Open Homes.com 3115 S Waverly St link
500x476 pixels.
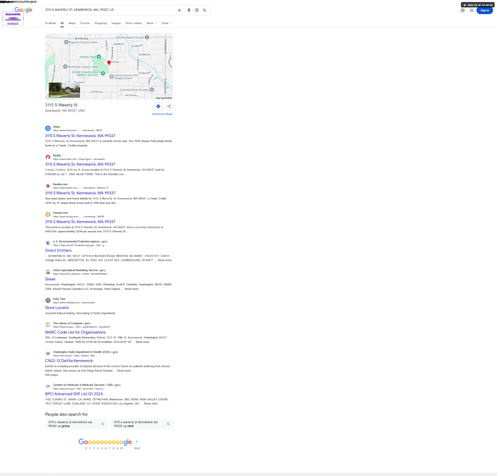pyautogui.click(x=80, y=222)
